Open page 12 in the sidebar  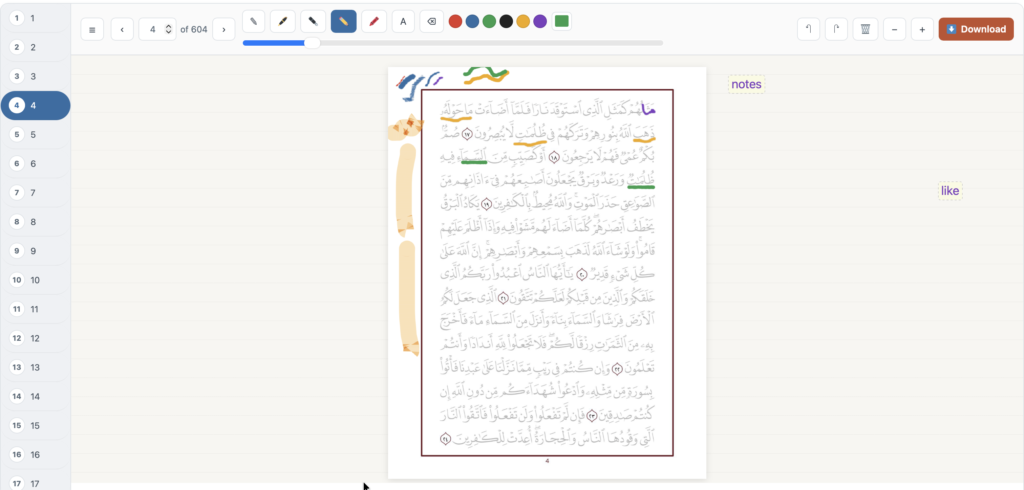(x=34, y=338)
